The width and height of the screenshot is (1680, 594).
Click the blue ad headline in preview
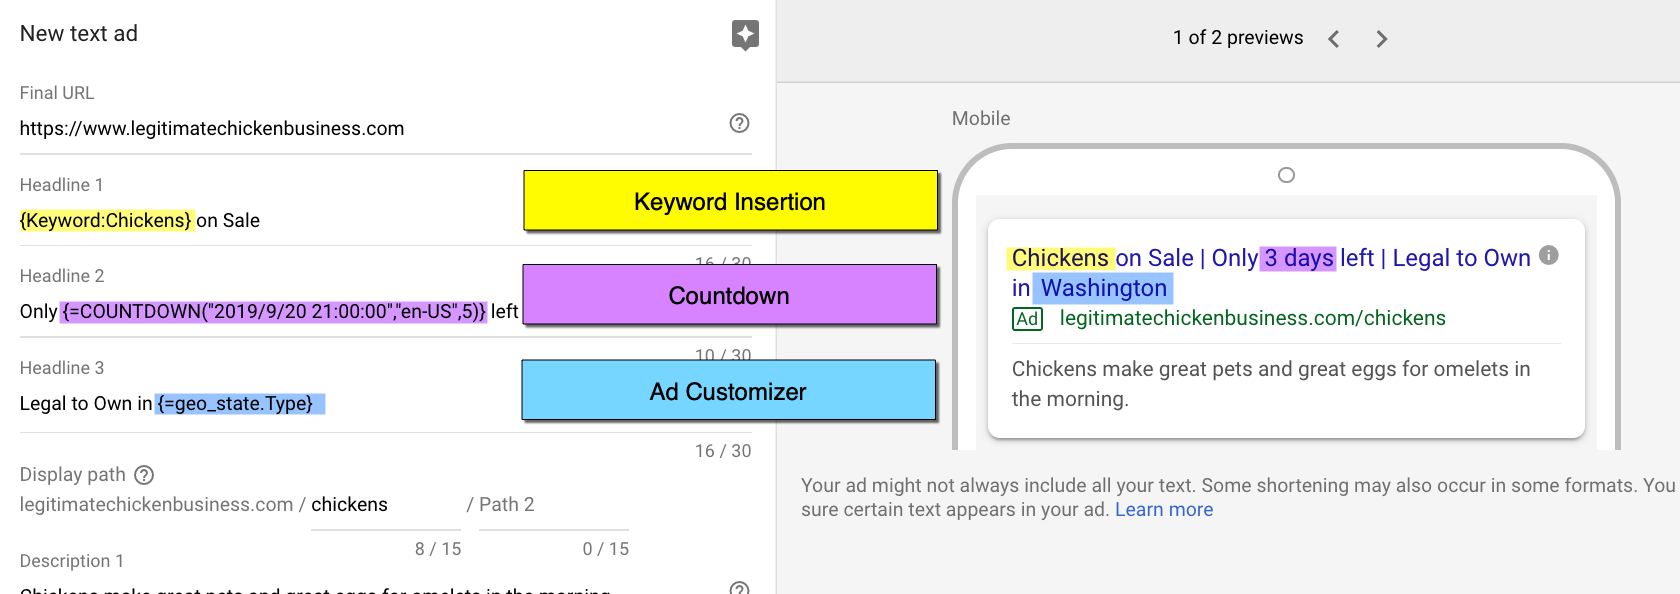[x=1270, y=258]
